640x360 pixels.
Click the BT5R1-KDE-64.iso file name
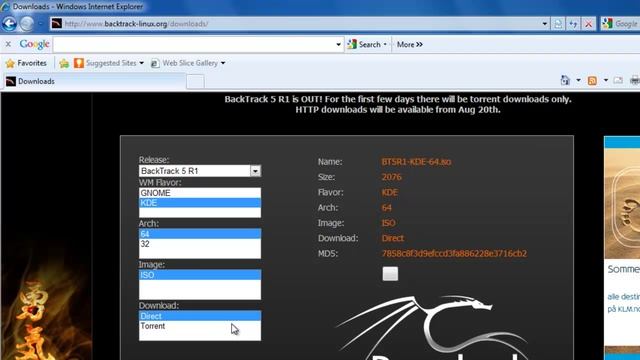416,162
